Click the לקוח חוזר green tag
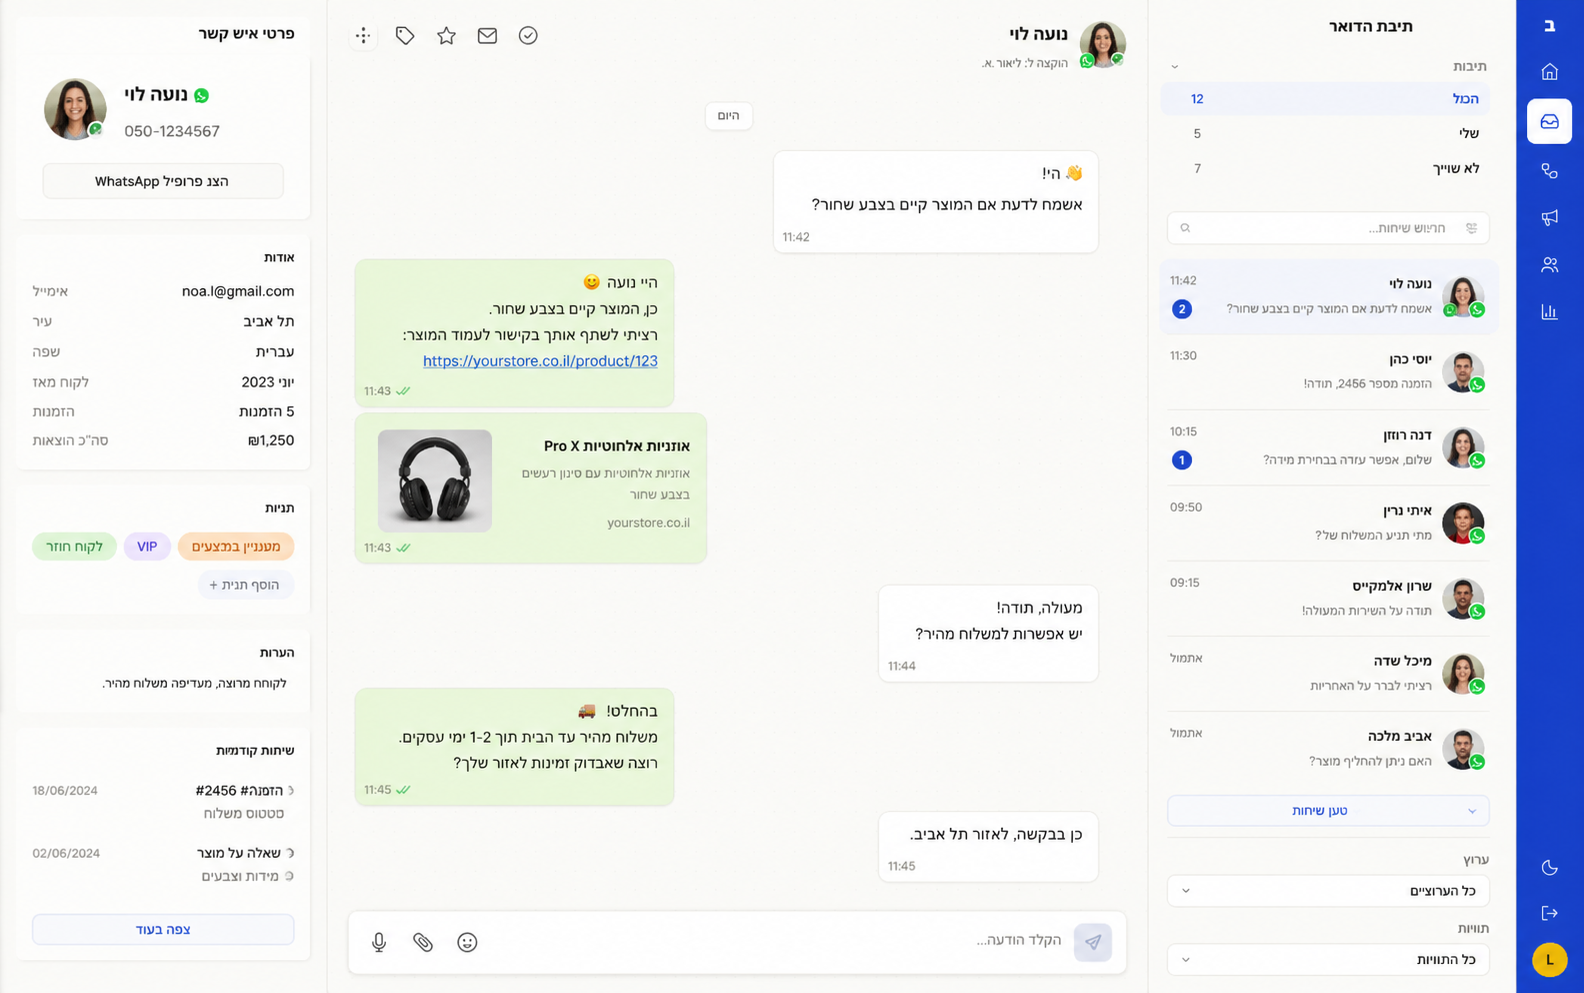The width and height of the screenshot is (1584, 993). tap(74, 546)
